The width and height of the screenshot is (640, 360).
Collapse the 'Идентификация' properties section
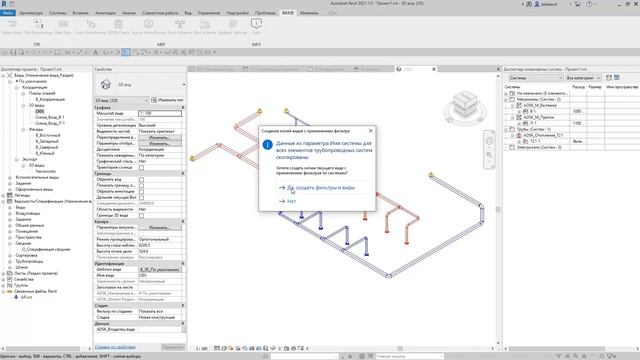[x=183, y=263]
